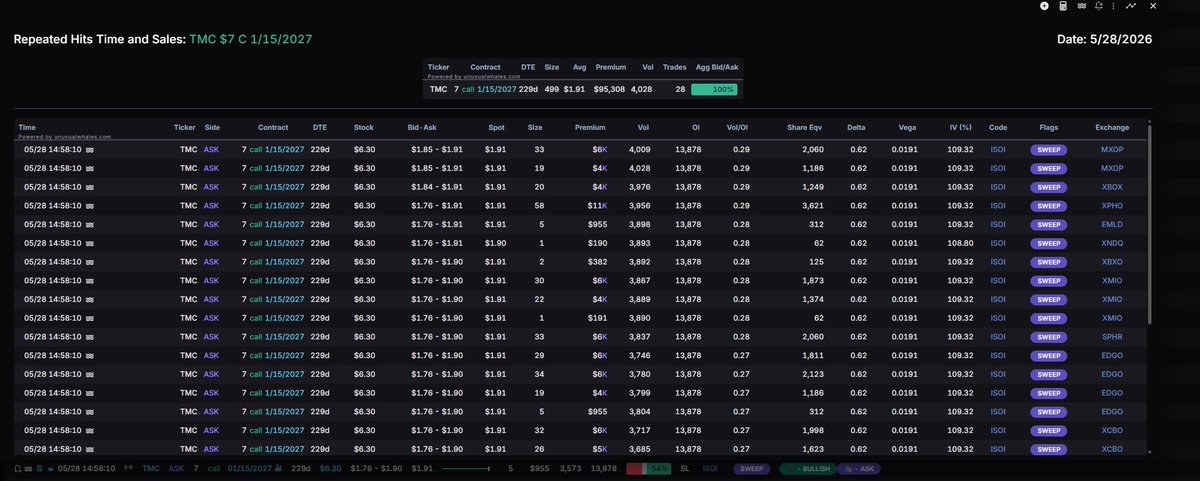Click the 54% bid/ask bar in bottom bar

click(x=648, y=469)
